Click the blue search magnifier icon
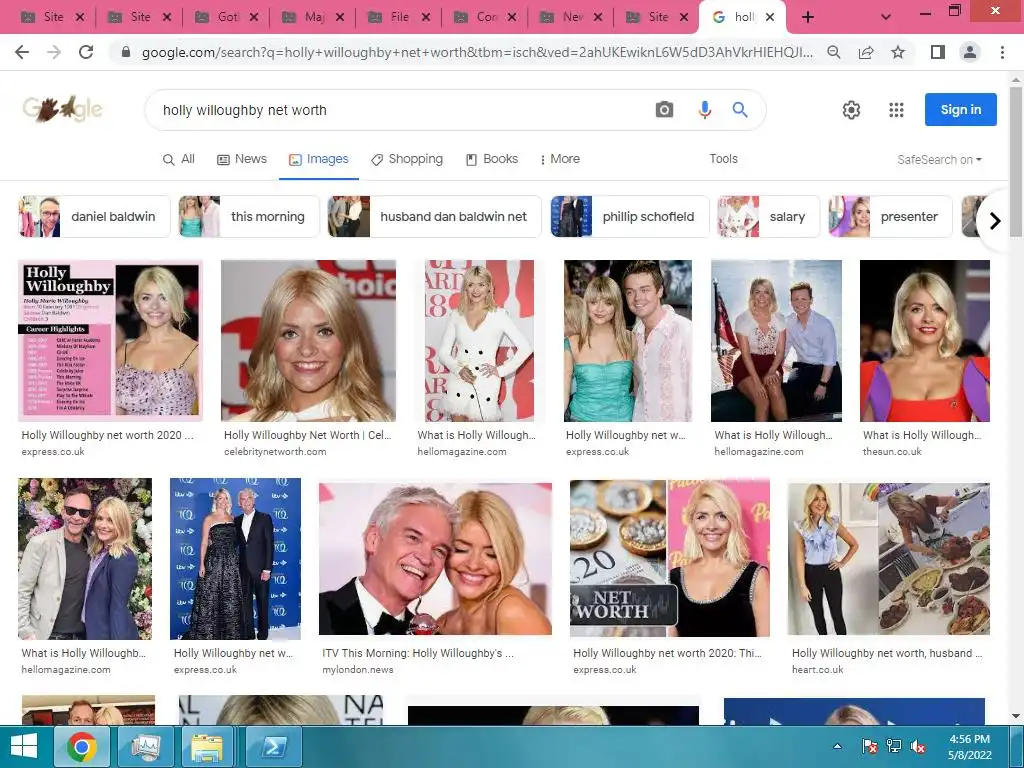This screenshot has width=1024, height=768. click(740, 110)
